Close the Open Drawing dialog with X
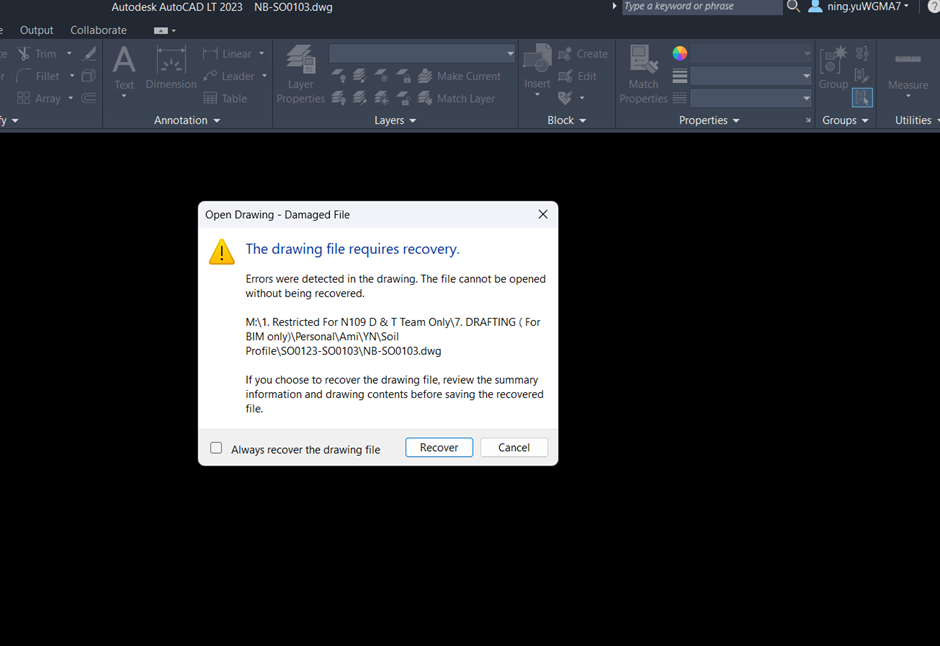Screen dimensions: 940x646 pyautogui.click(x=543, y=215)
